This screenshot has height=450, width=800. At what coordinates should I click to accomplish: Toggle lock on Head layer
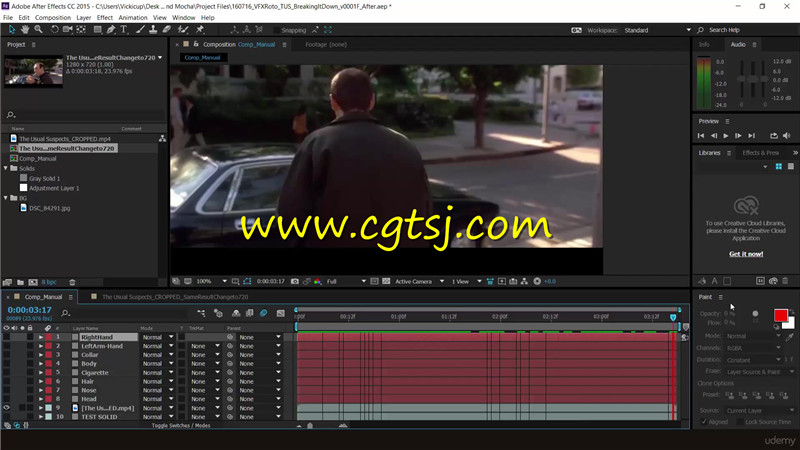click(x=30, y=399)
